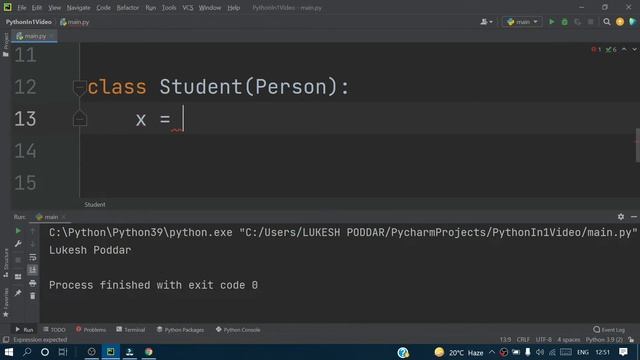The width and height of the screenshot is (640, 360).
Task: Open the View menu
Action: [54, 8]
